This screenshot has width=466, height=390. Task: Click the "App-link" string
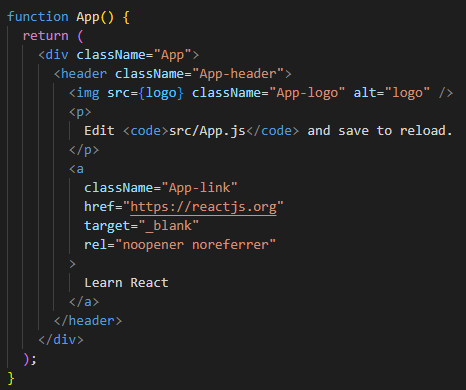pos(199,188)
